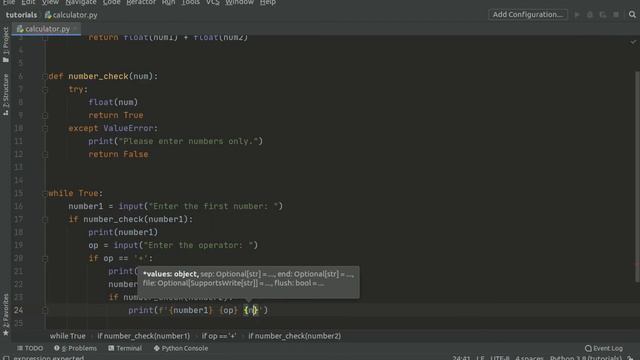Click LF line separator in status bar
The width and height of the screenshot is (640, 360).
(480, 358)
